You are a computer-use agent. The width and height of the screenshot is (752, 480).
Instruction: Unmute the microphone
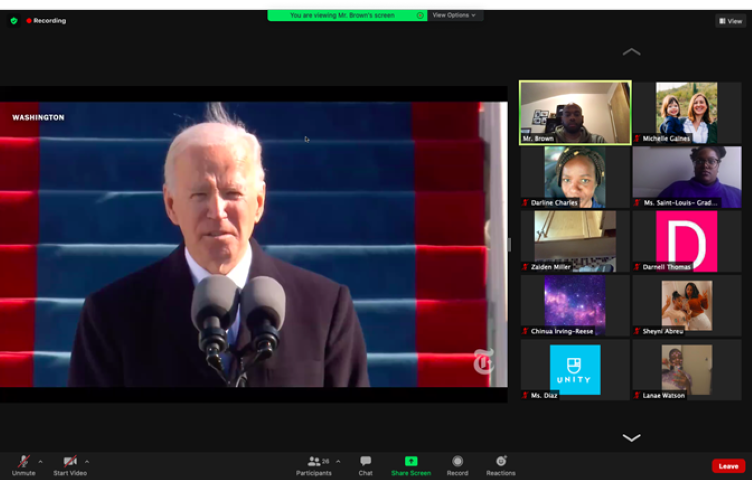pyautogui.click(x=23, y=465)
